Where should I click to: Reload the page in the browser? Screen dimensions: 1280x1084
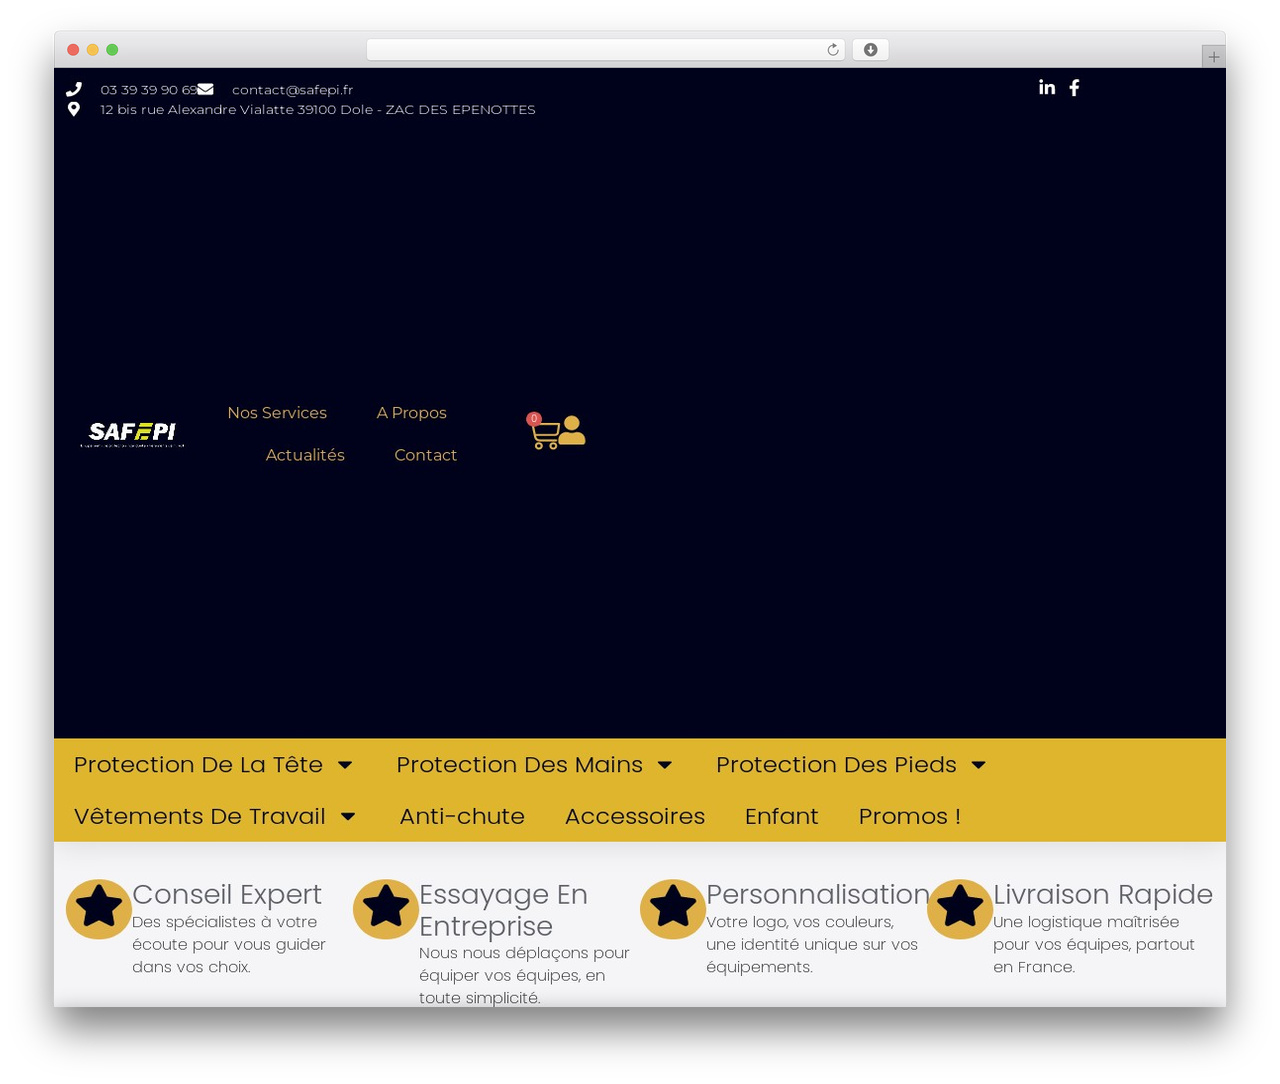pyautogui.click(x=833, y=50)
